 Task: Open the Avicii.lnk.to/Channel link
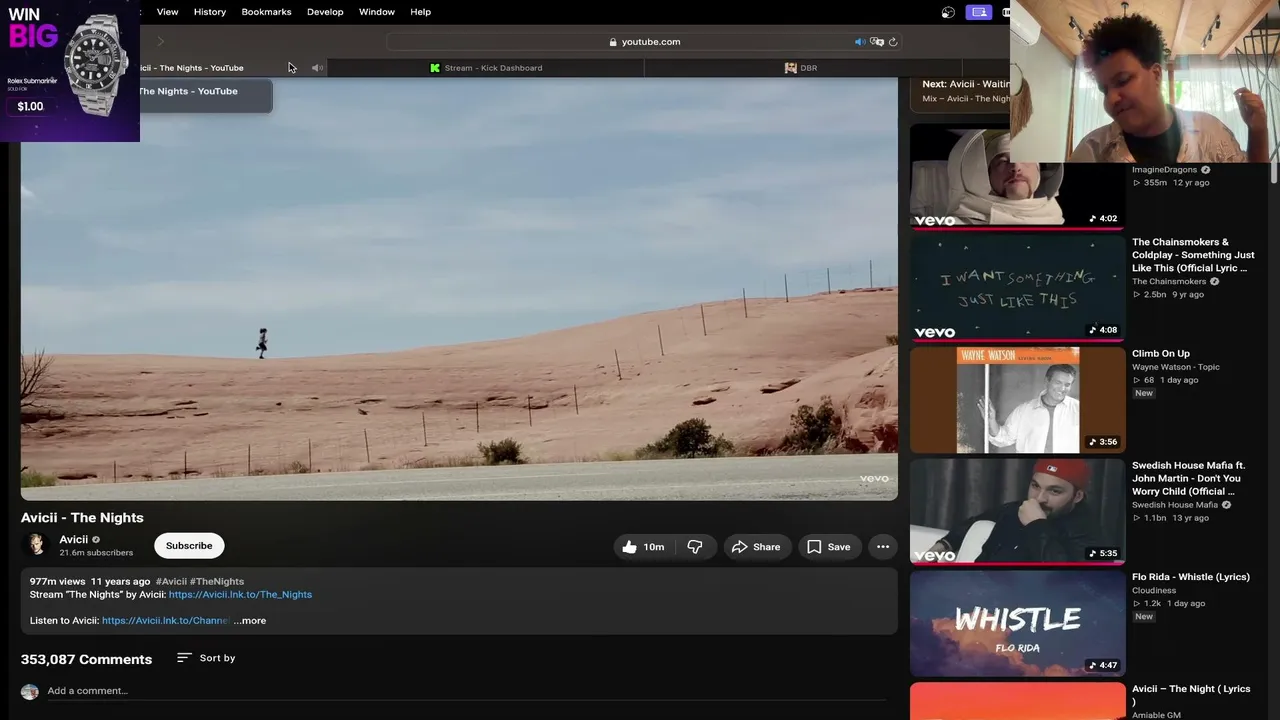pyautogui.click(x=165, y=620)
